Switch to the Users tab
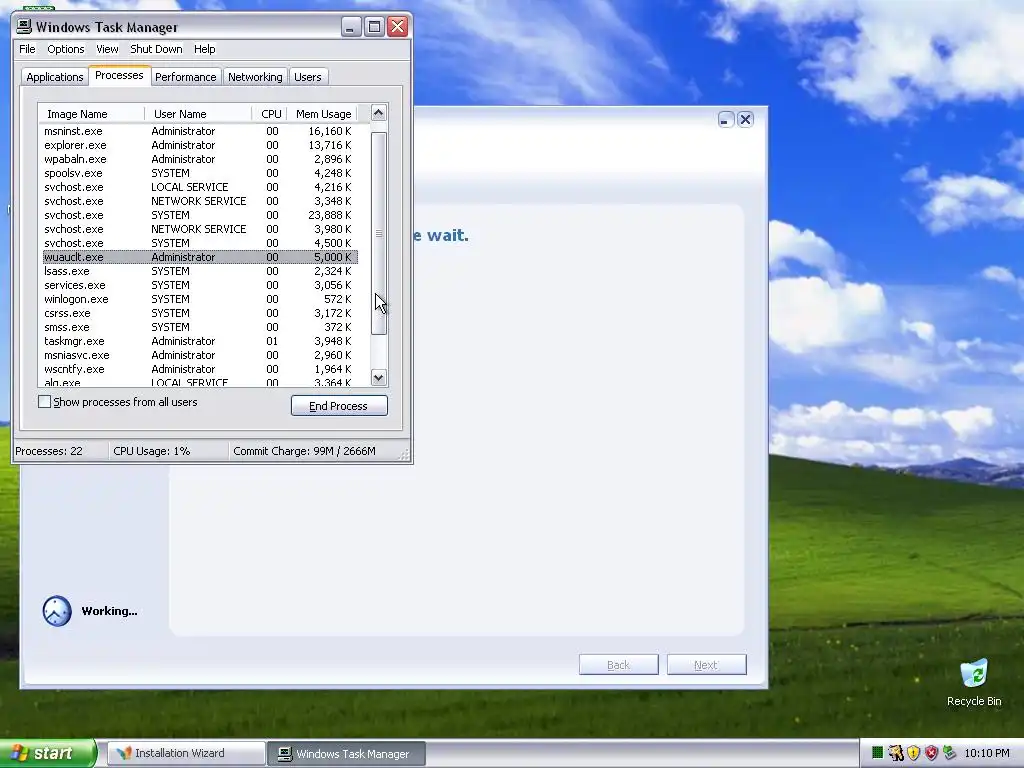 tap(308, 77)
